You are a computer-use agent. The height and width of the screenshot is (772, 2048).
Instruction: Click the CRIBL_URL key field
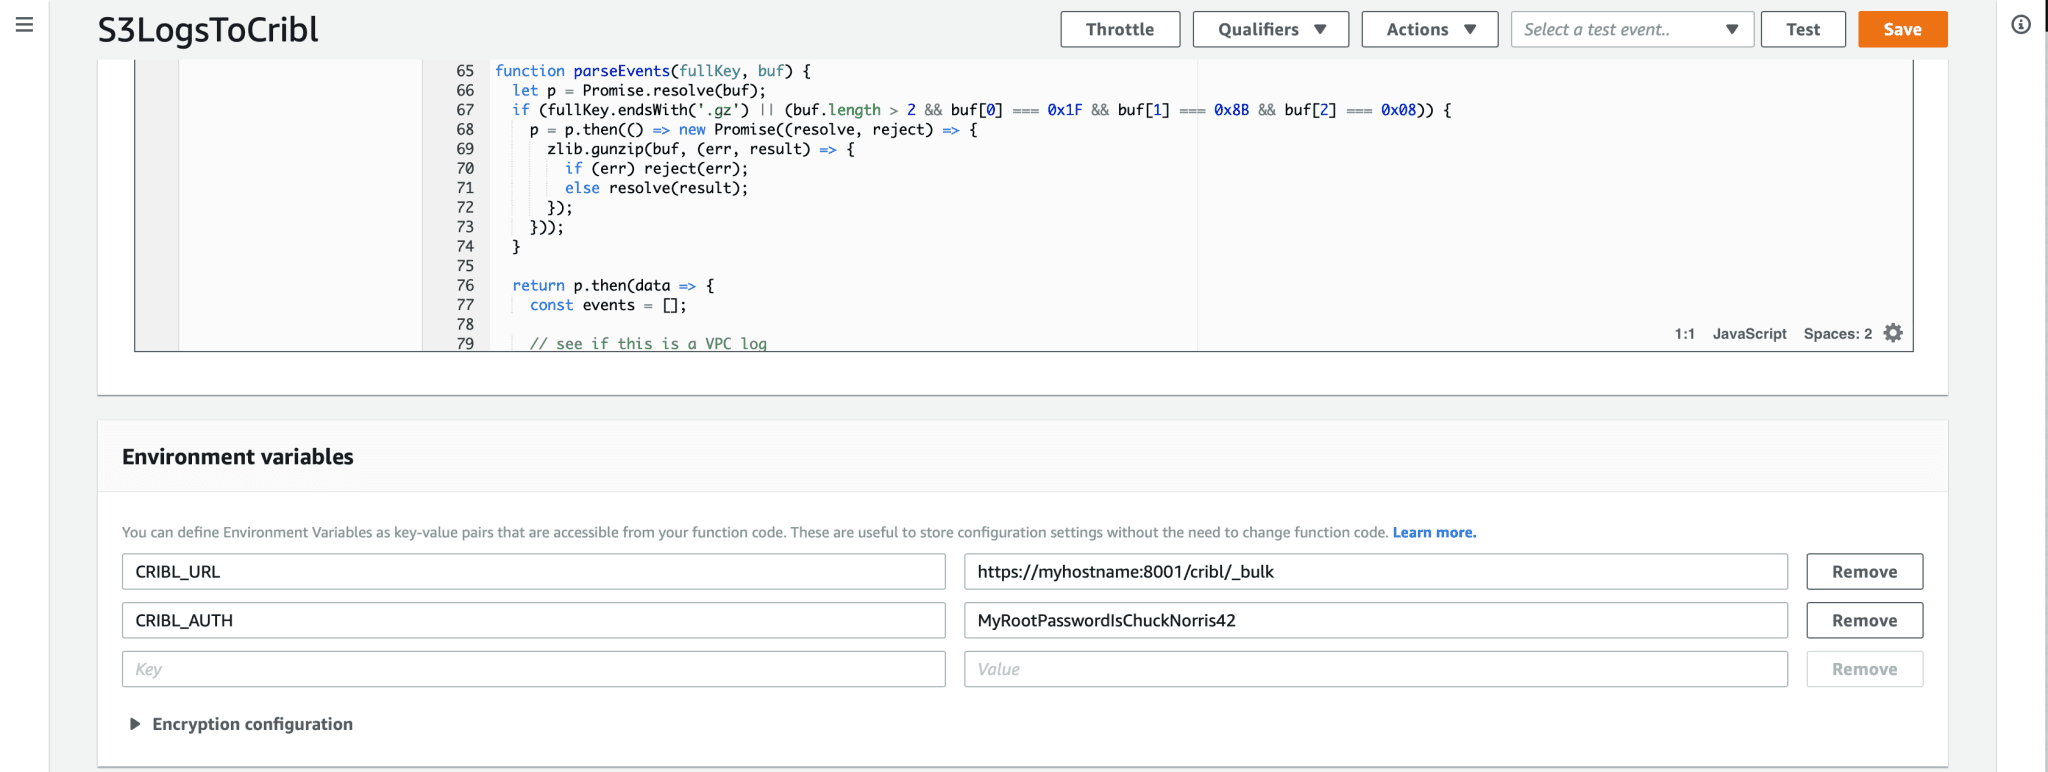[533, 572]
